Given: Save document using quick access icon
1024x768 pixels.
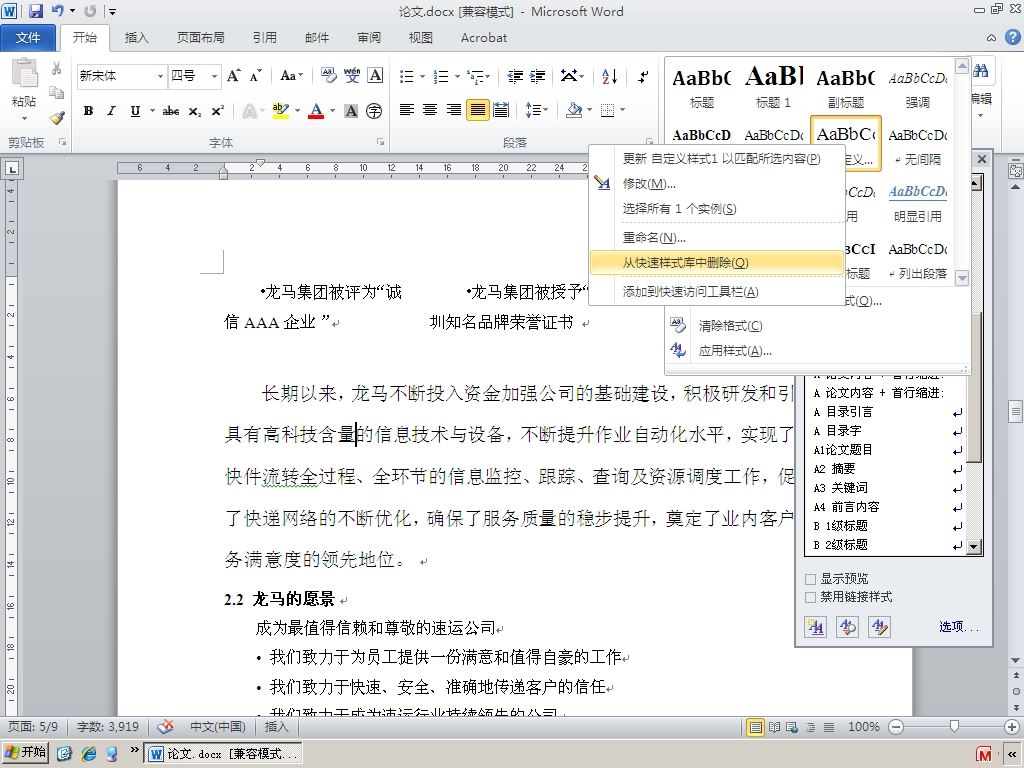Looking at the screenshot, I should tap(35, 11).
